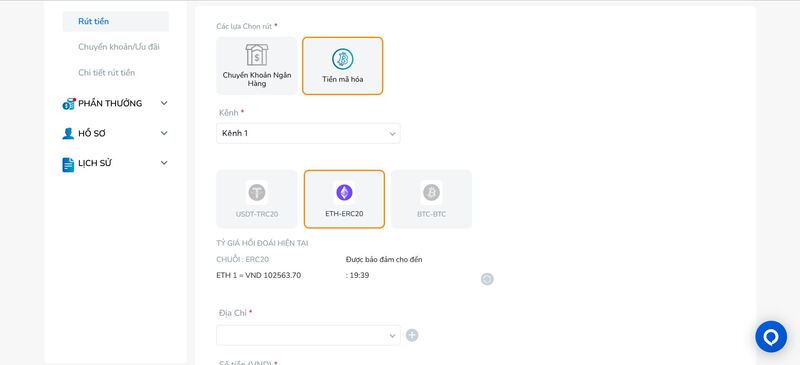Open the Kênh 1 channel dropdown

click(x=308, y=133)
